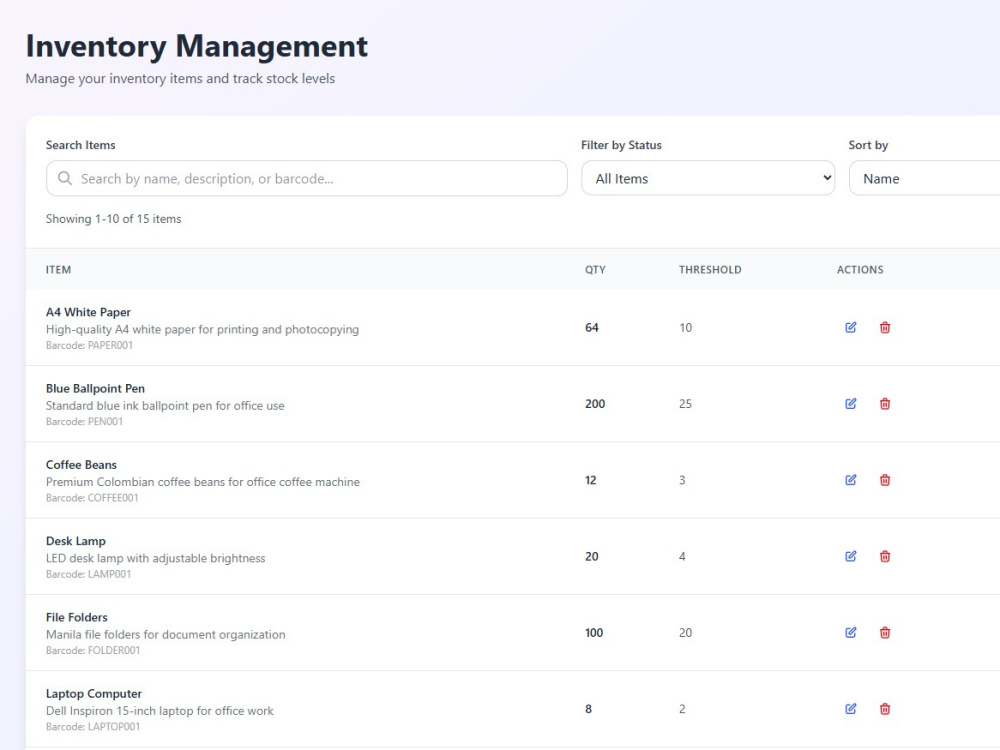Delete the File Folders item

(x=885, y=633)
